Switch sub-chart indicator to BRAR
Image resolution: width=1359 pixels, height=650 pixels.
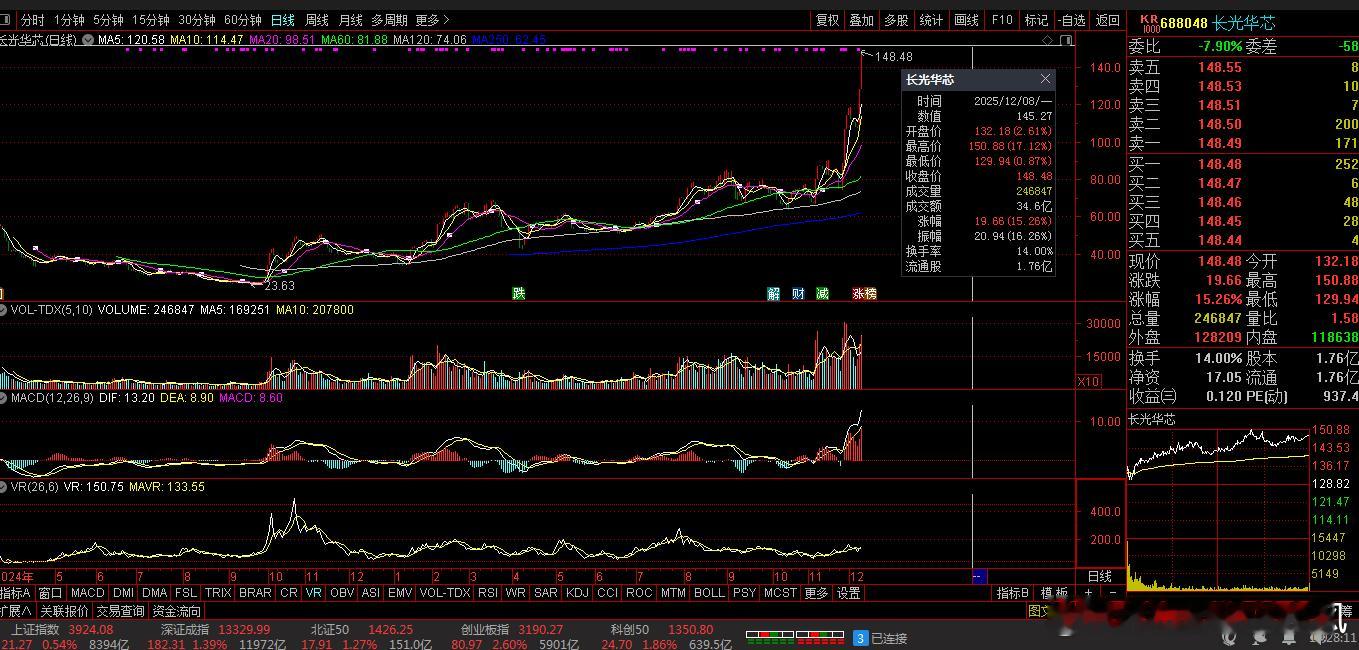255,593
